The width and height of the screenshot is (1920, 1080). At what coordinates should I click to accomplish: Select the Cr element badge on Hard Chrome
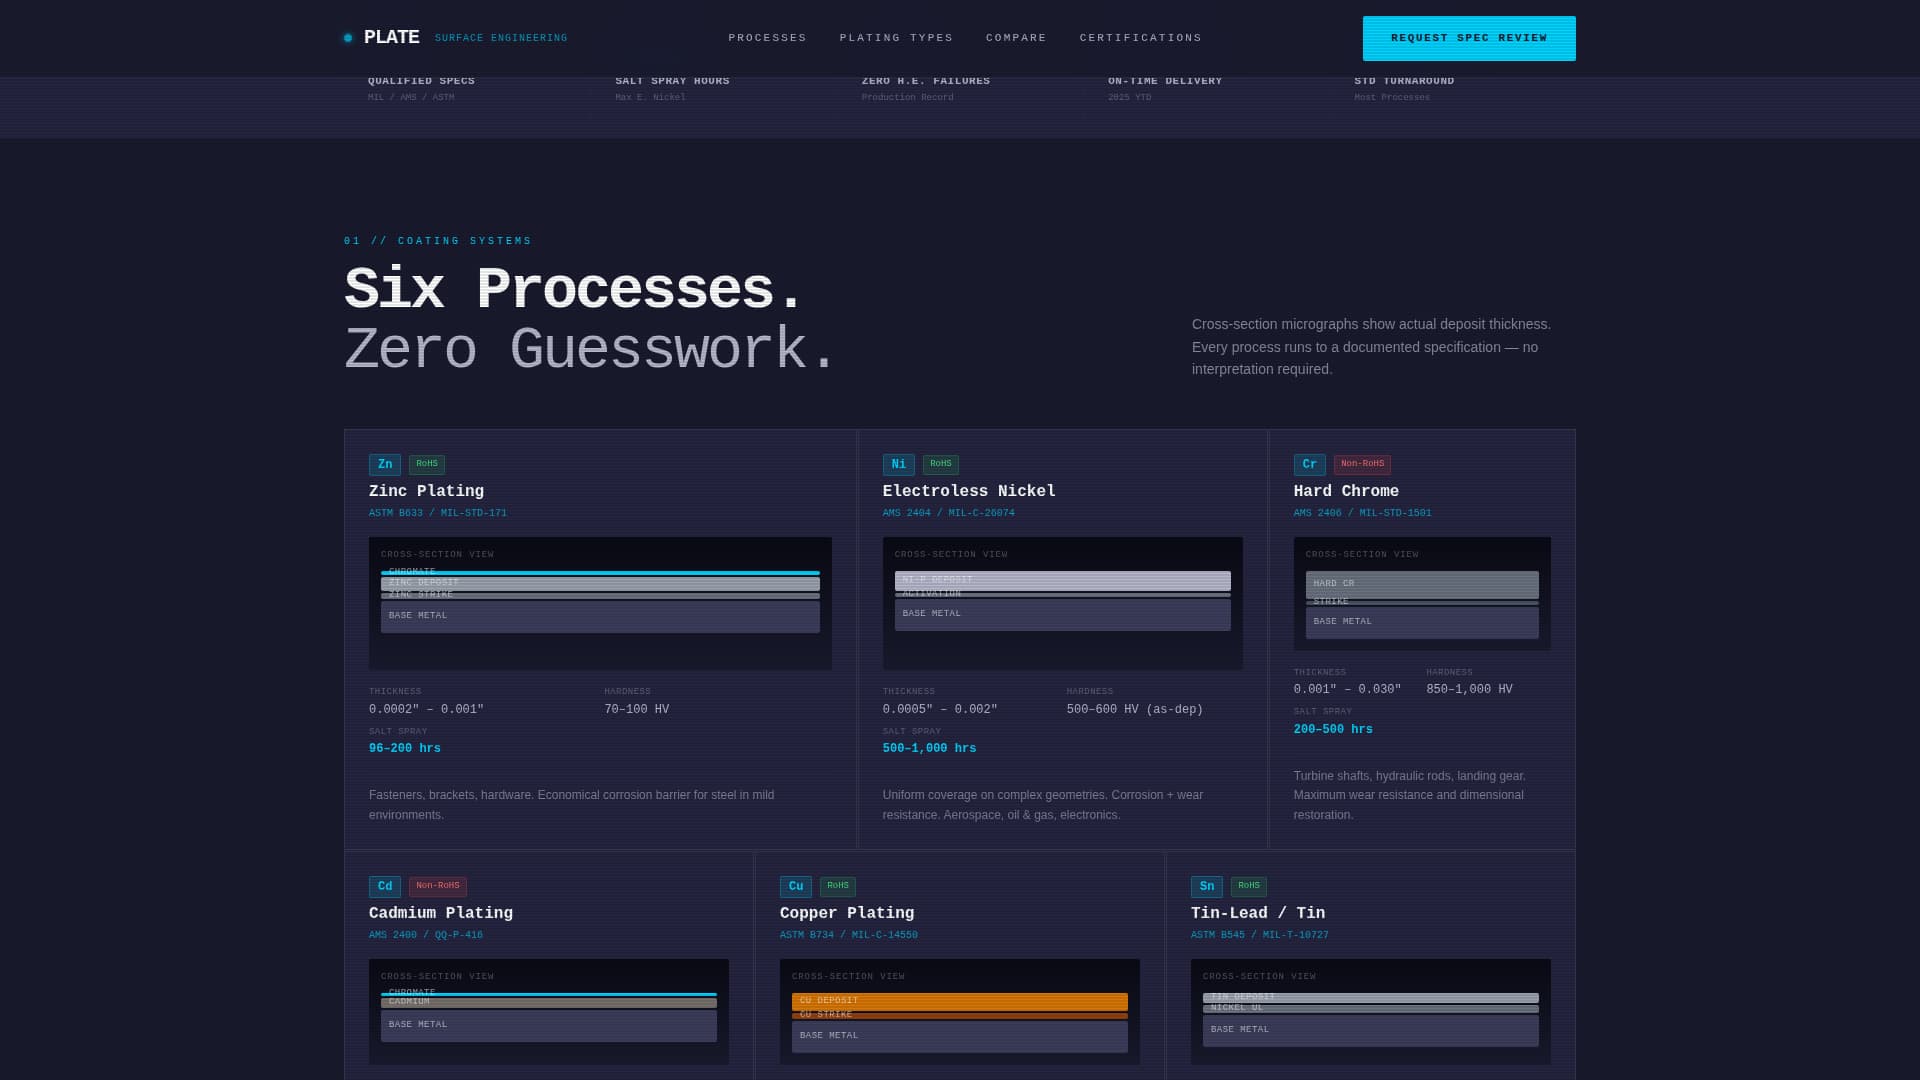(x=1310, y=464)
